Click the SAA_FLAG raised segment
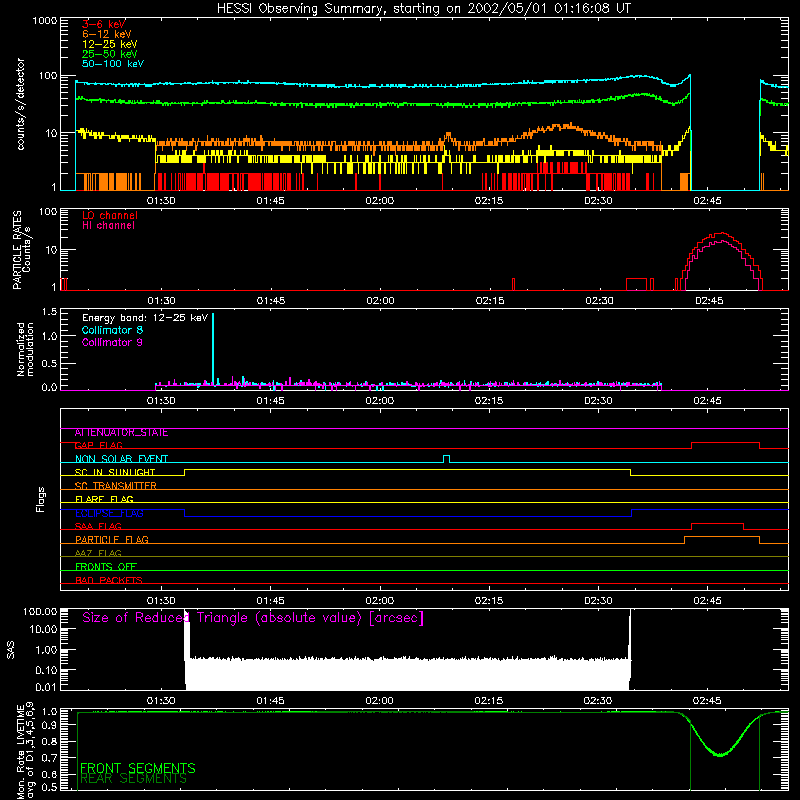 tap(717, 524)
